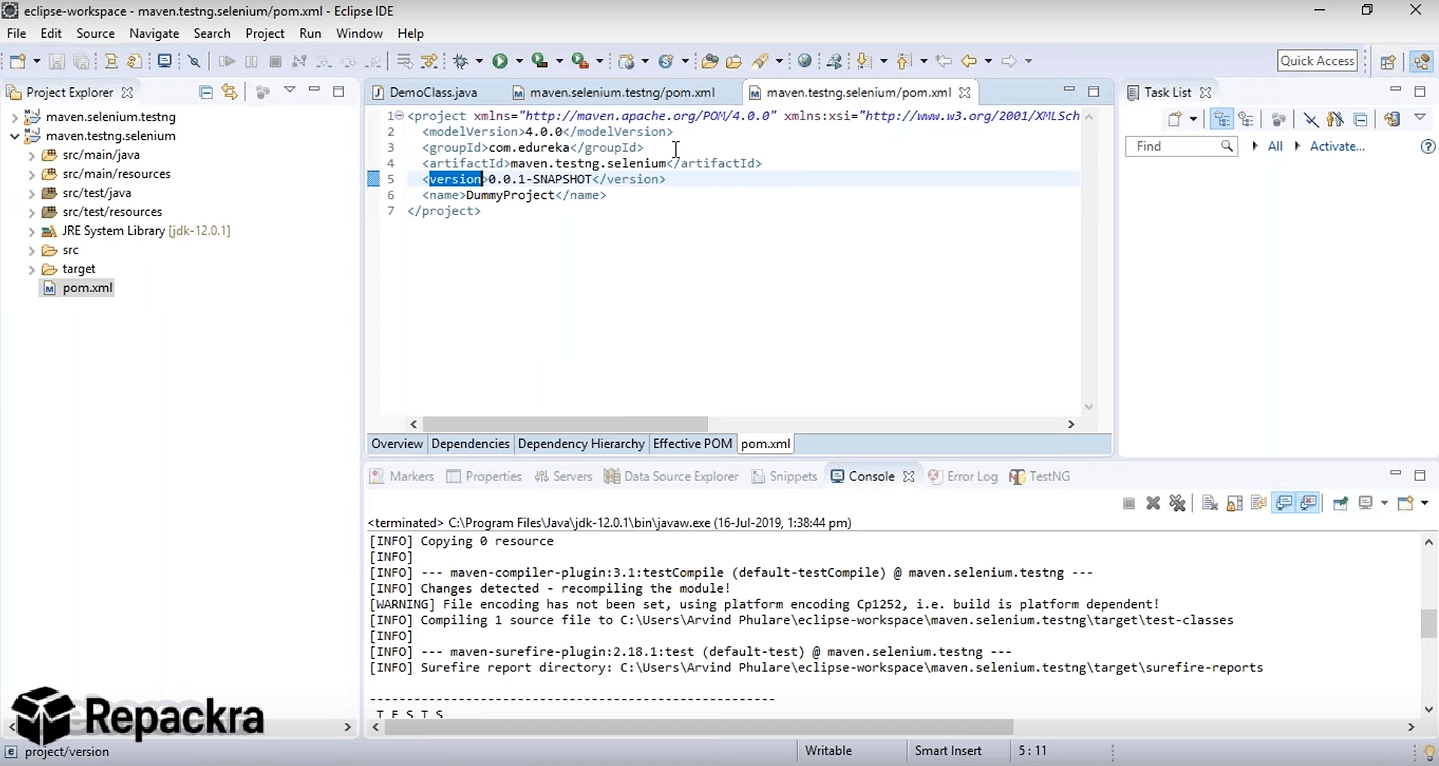Click the Writable status bar entry
The width and height of the screenshot is (1439, 766).
[828, 751]
